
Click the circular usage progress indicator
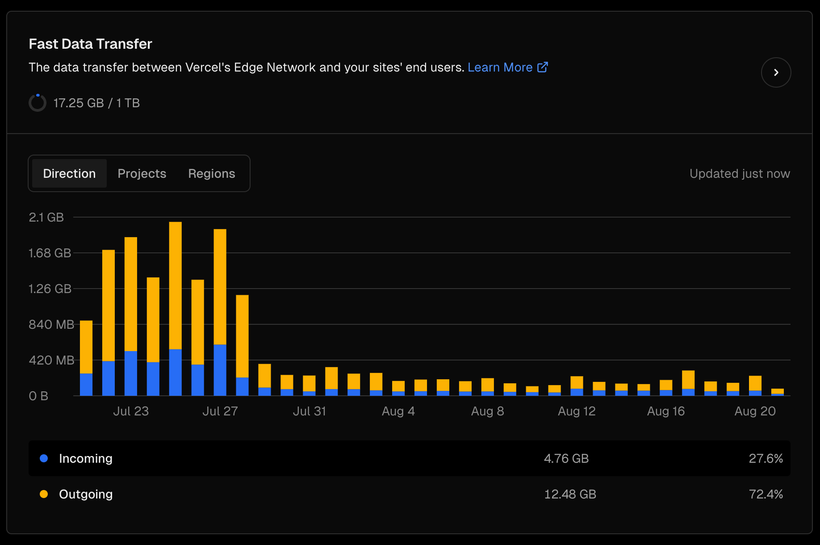pyautogui.click(x=37, y=103)
